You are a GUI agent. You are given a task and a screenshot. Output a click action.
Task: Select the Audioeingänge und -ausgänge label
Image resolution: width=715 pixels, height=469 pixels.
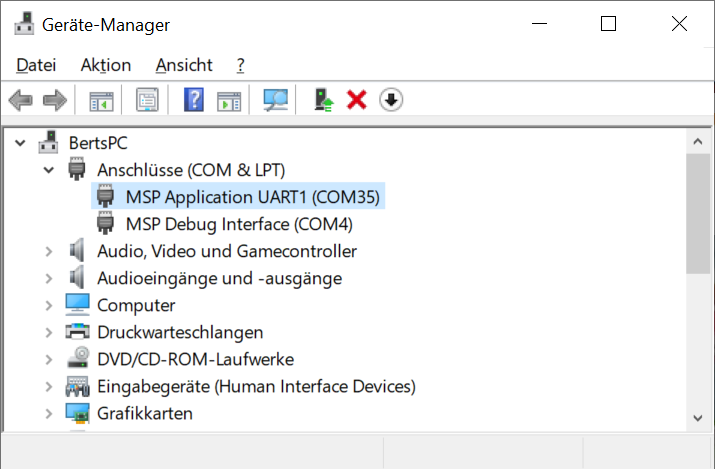coord(219,278)
